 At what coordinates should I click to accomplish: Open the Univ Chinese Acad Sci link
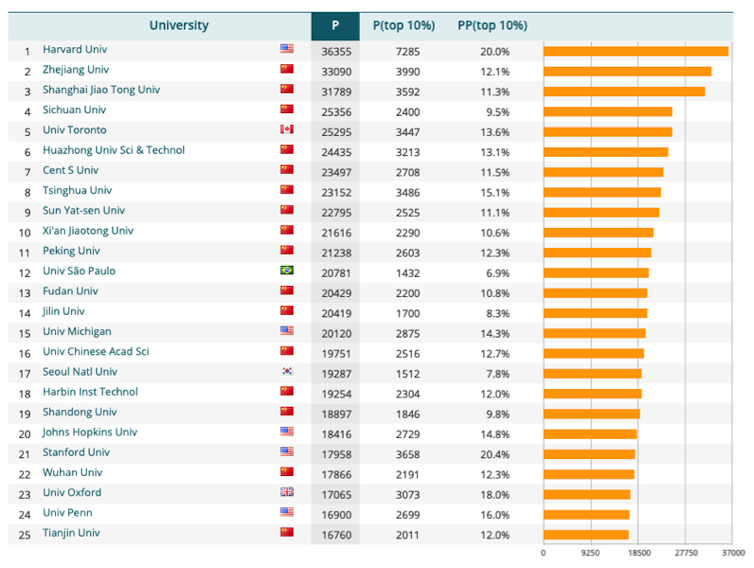tap(95, 352)
